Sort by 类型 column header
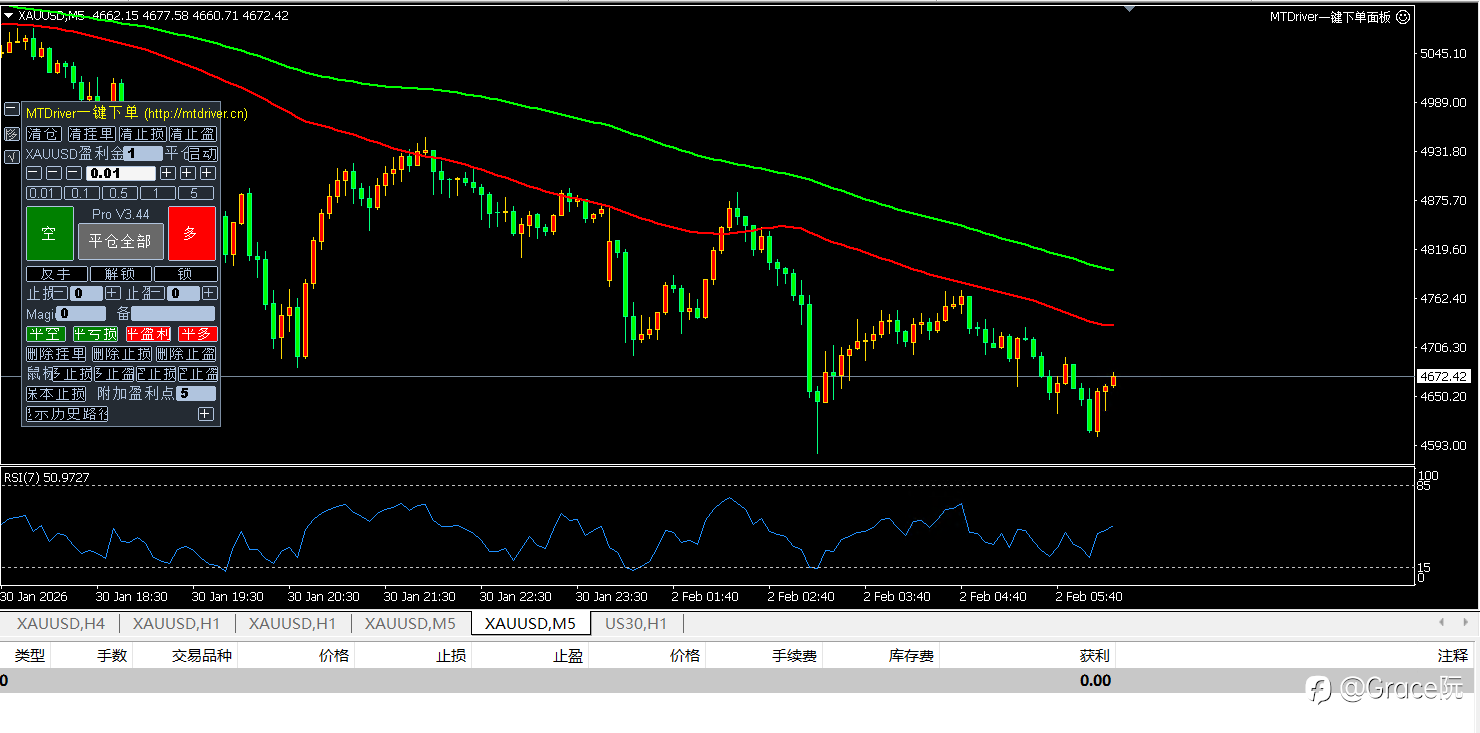Screen dimensions: 1480x733 coord(29,656)
